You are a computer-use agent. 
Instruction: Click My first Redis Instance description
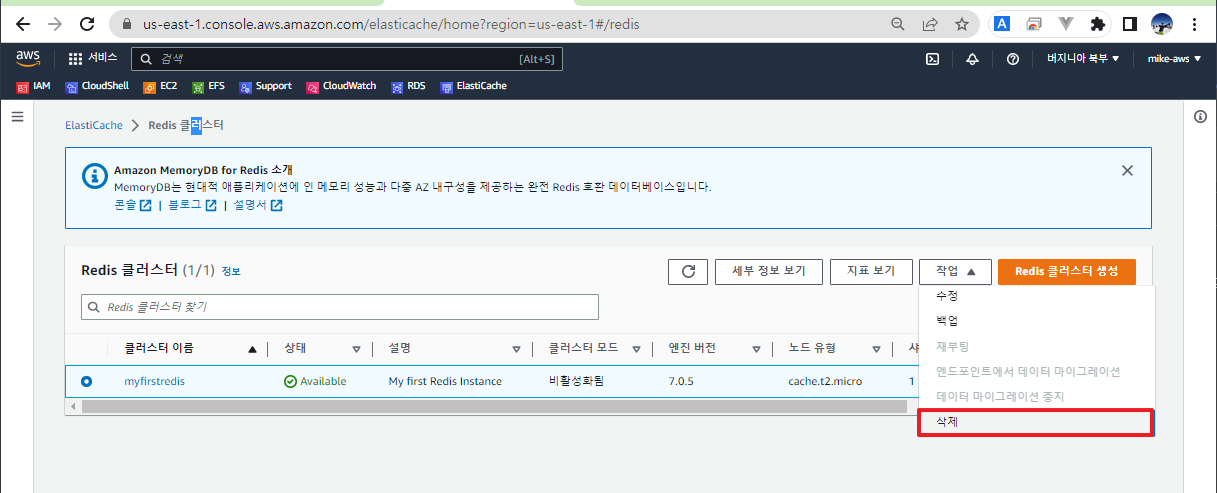point(445,381)
